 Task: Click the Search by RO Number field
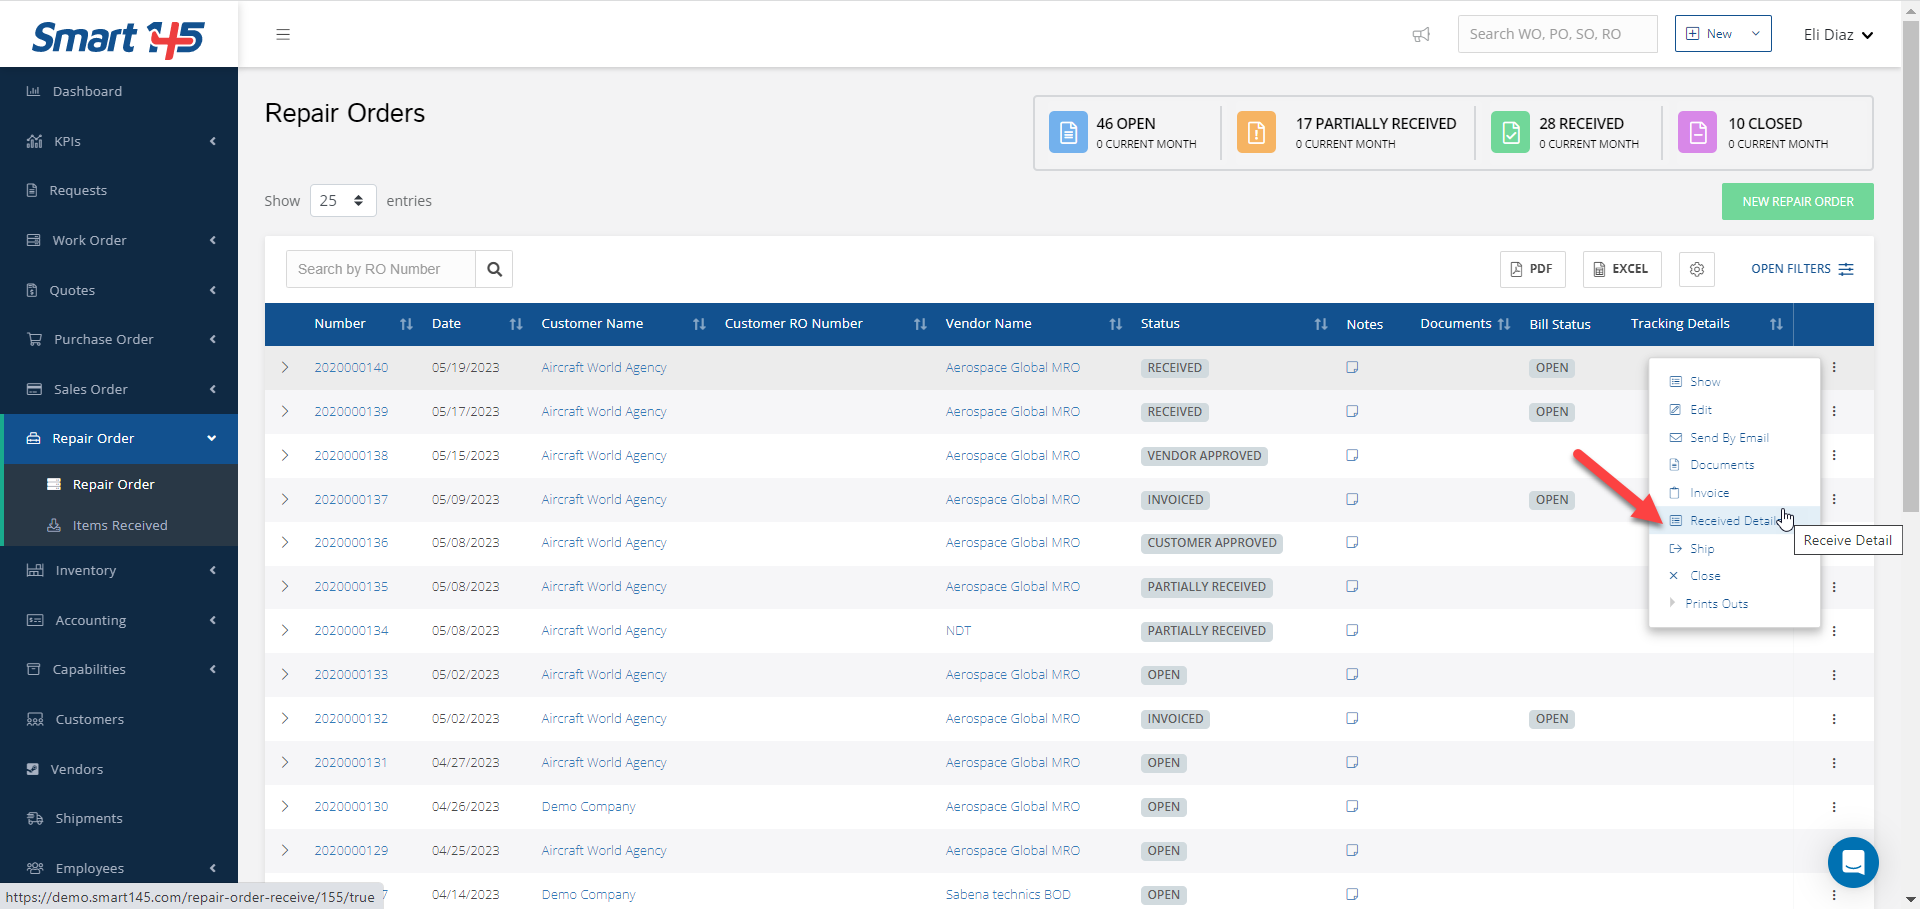coord(381,269)
